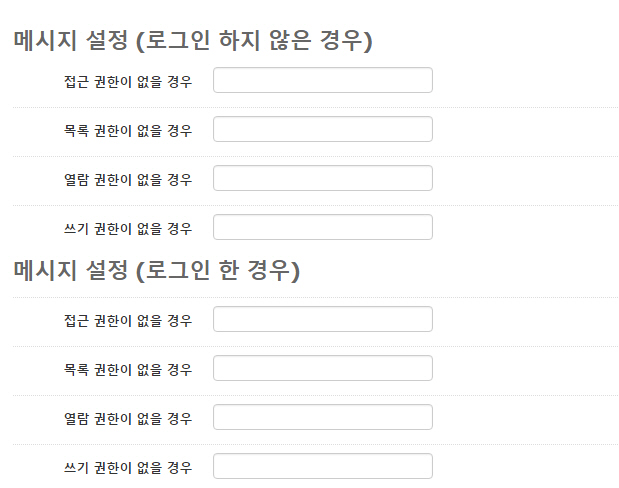The height and width of the screenshot is (488, 619).
Task: Click the '(로그인 한 경우)' heading text
Action: [218, 270]
